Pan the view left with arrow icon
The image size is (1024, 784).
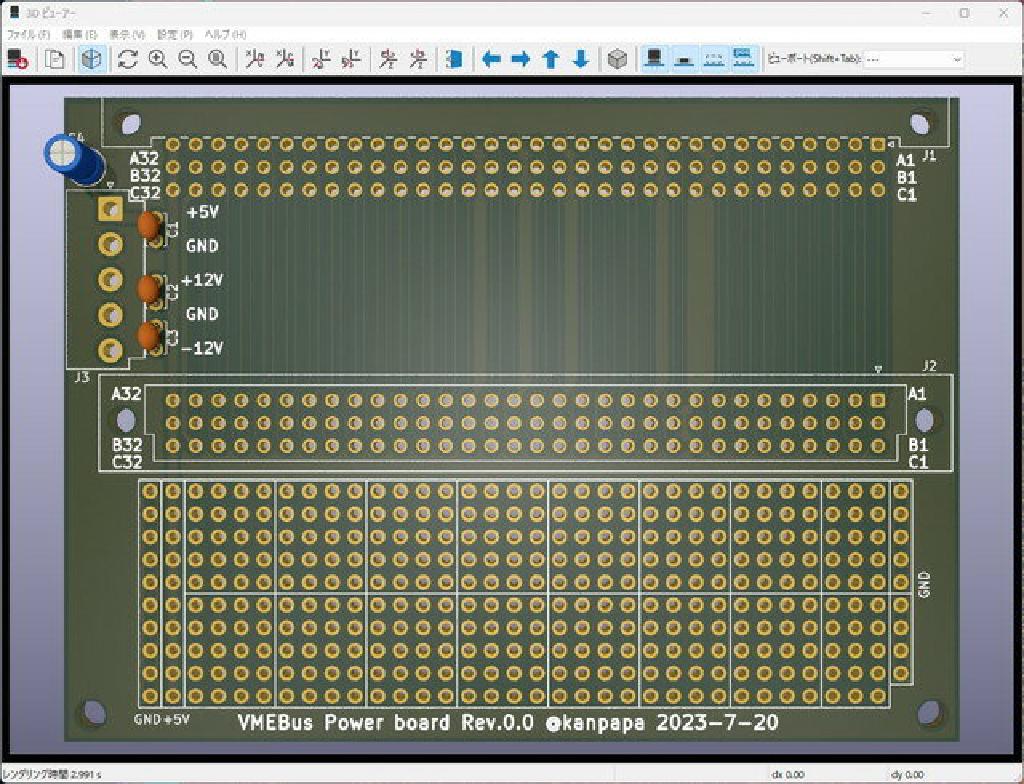[x=490, y=58]
